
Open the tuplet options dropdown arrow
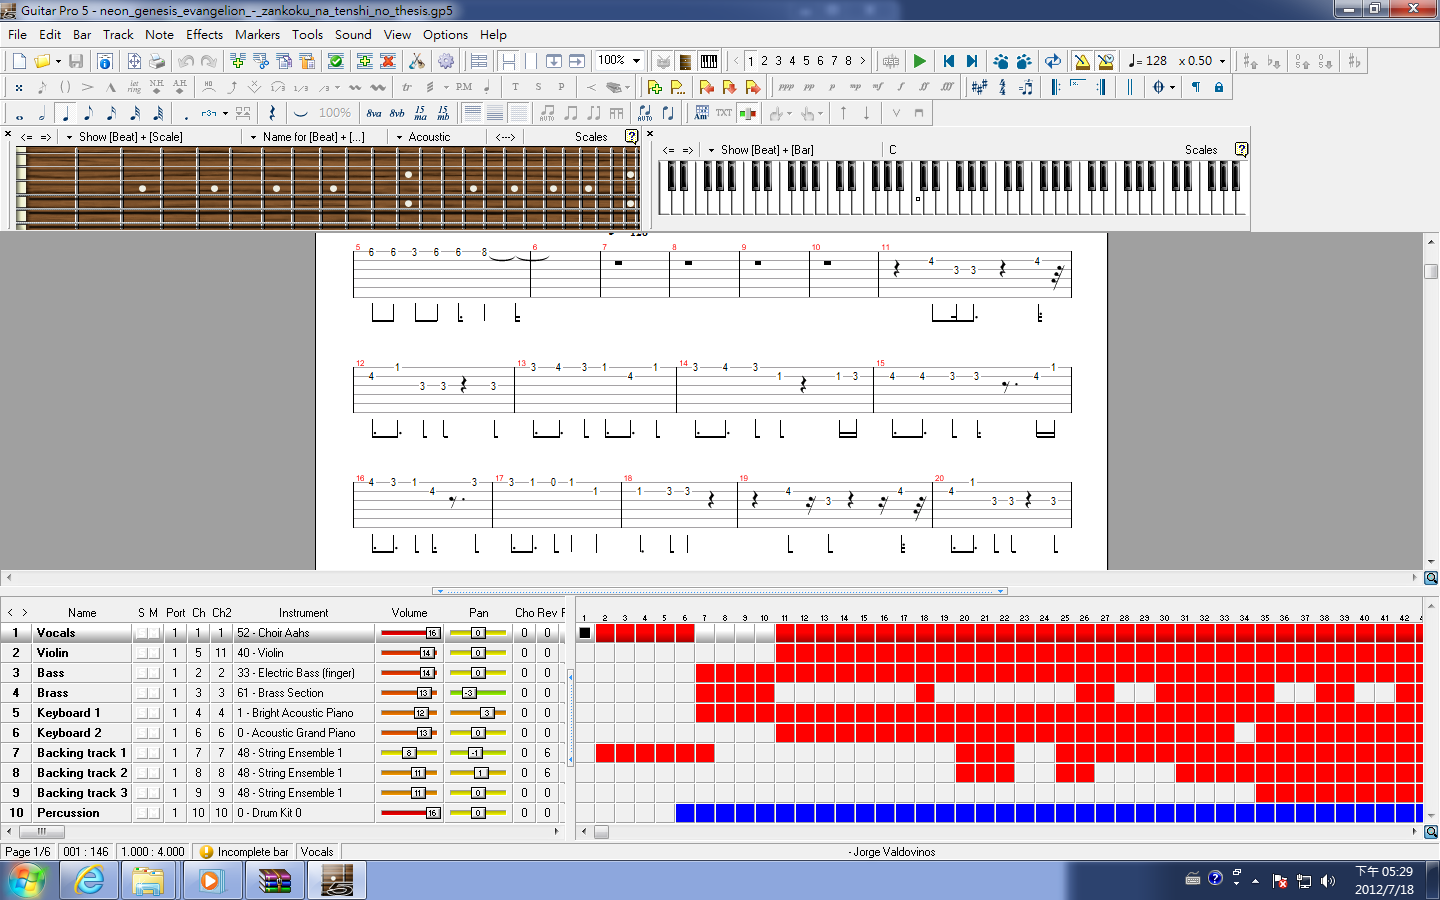[225, 113]
